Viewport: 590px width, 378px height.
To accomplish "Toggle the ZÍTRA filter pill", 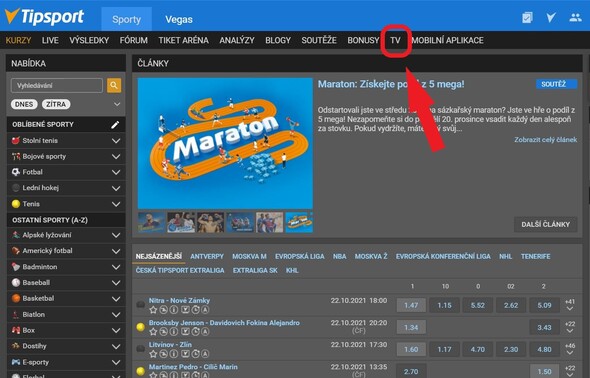I will (x=56, y=104).
